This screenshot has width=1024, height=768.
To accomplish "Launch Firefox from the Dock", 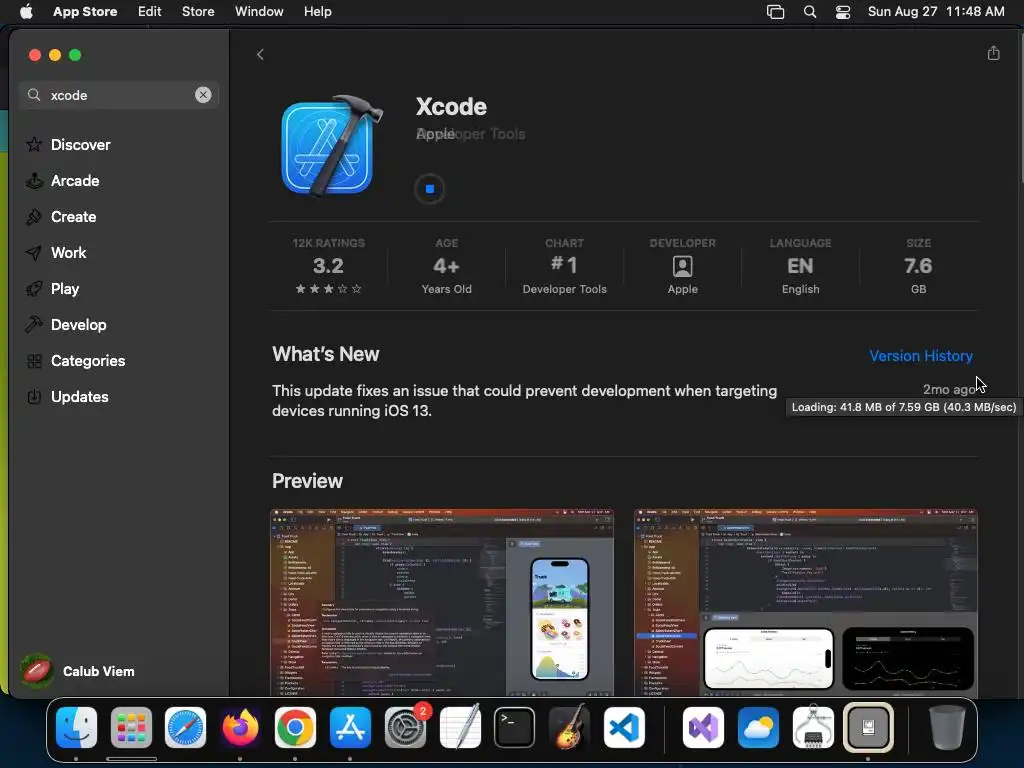I will click(240, 727).
